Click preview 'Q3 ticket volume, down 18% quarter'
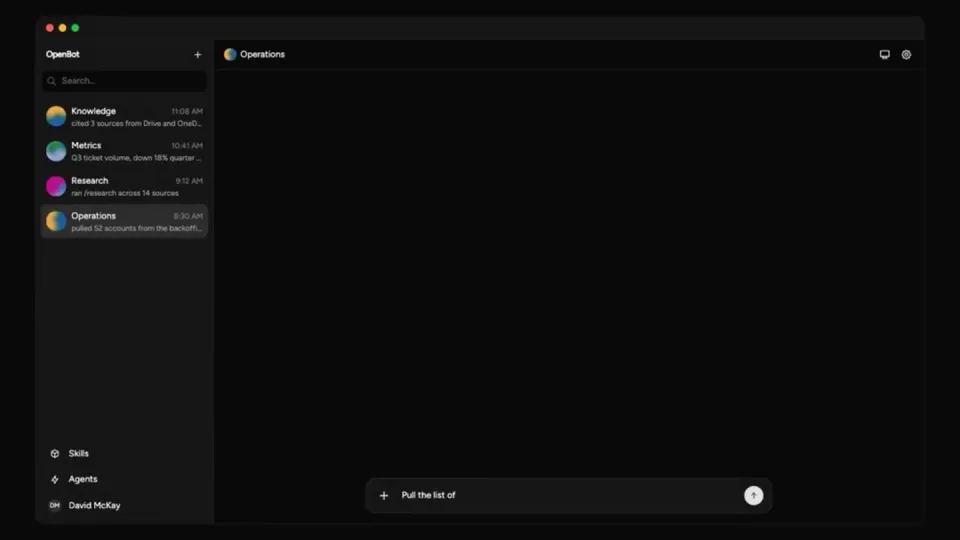Image resolution: width=960 pixels, height=540 pixels. tap(137, 158)
